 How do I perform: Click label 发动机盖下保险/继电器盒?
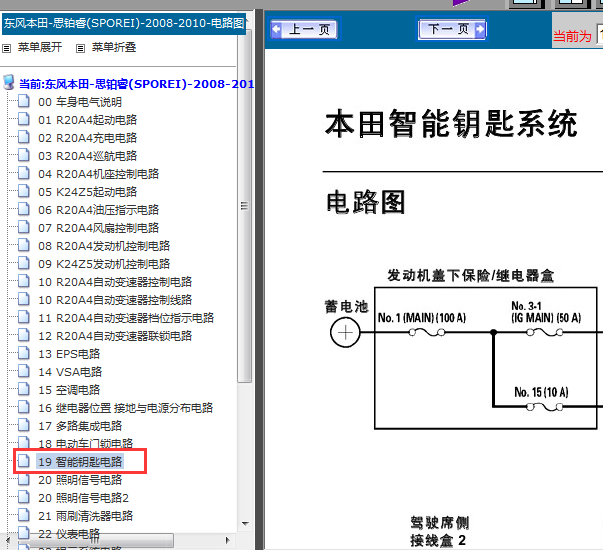click(x=470, y=276)
